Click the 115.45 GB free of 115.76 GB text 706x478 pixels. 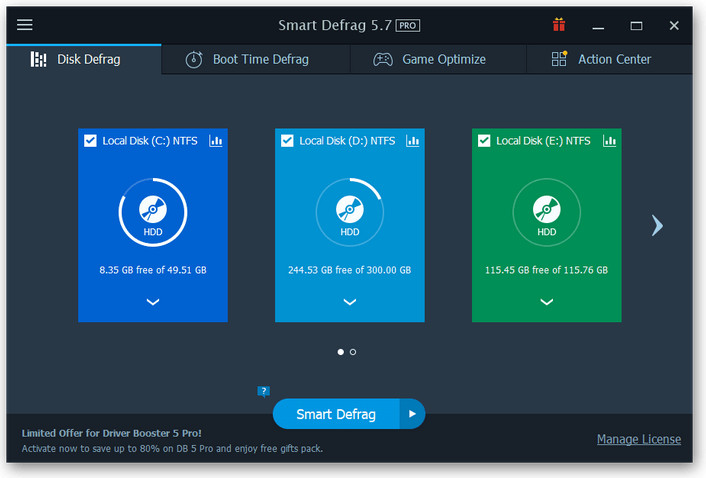coord(547,270)
